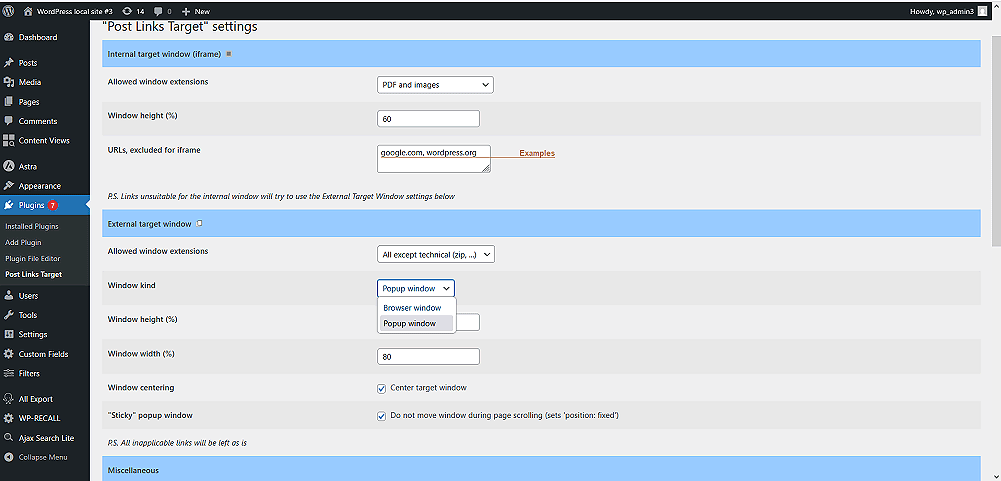This screenshot has width=1001, height=481.
Task: Click the updates icon showing 14
Action: coord(127,11)
